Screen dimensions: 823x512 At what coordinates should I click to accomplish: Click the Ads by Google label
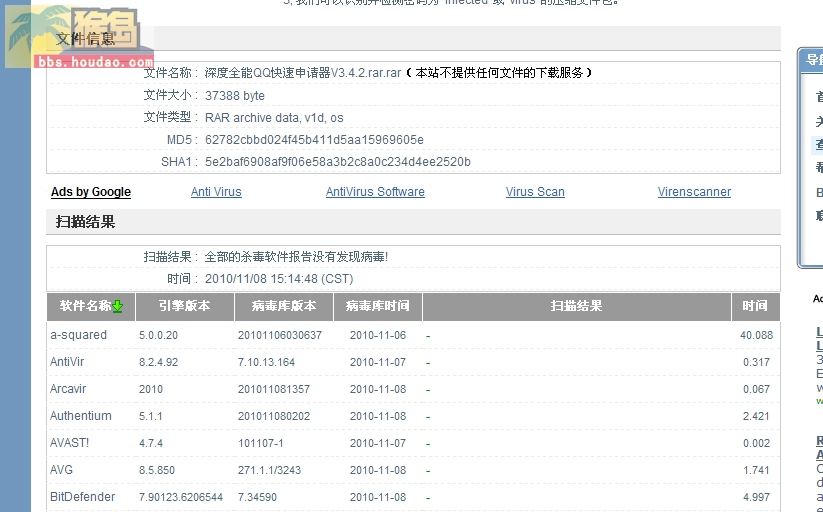91,192
